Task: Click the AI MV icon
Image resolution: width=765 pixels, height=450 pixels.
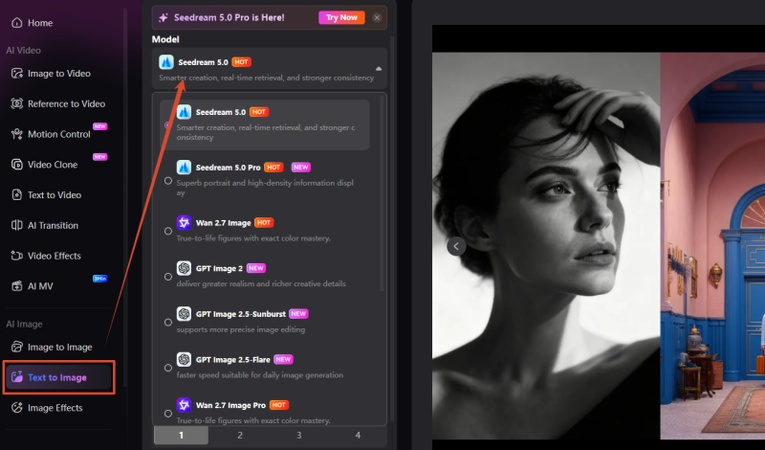Action: click(x=17, y=286)
